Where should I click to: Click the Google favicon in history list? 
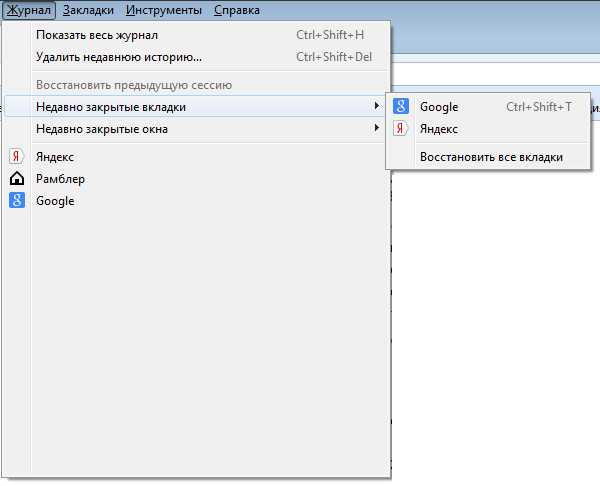[x=16, y=200]
